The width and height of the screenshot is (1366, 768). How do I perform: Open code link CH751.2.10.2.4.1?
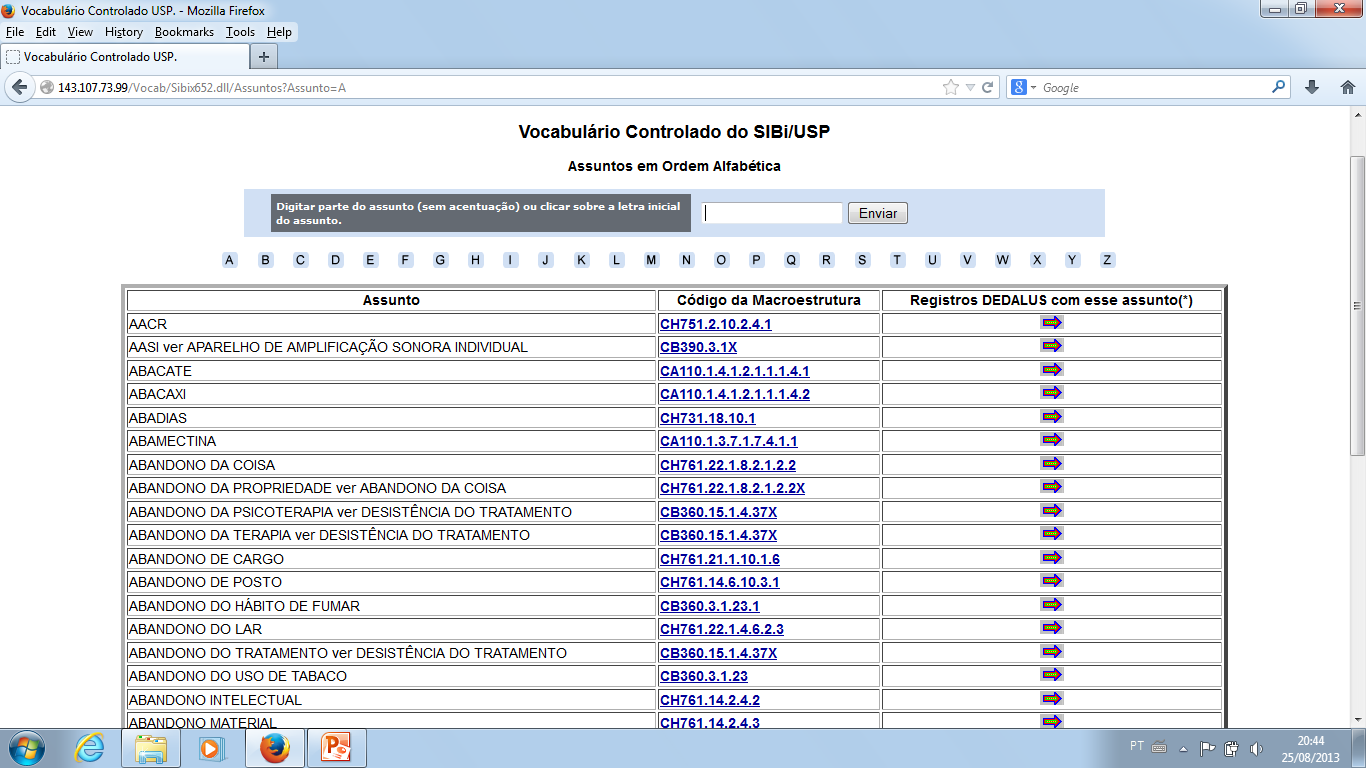715,324
